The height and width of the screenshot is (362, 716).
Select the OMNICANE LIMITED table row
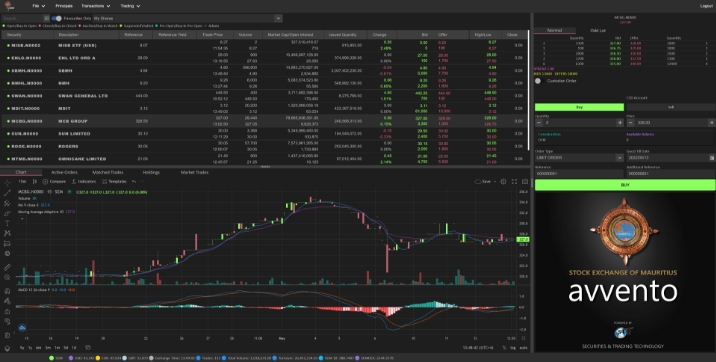pos(264,159)
